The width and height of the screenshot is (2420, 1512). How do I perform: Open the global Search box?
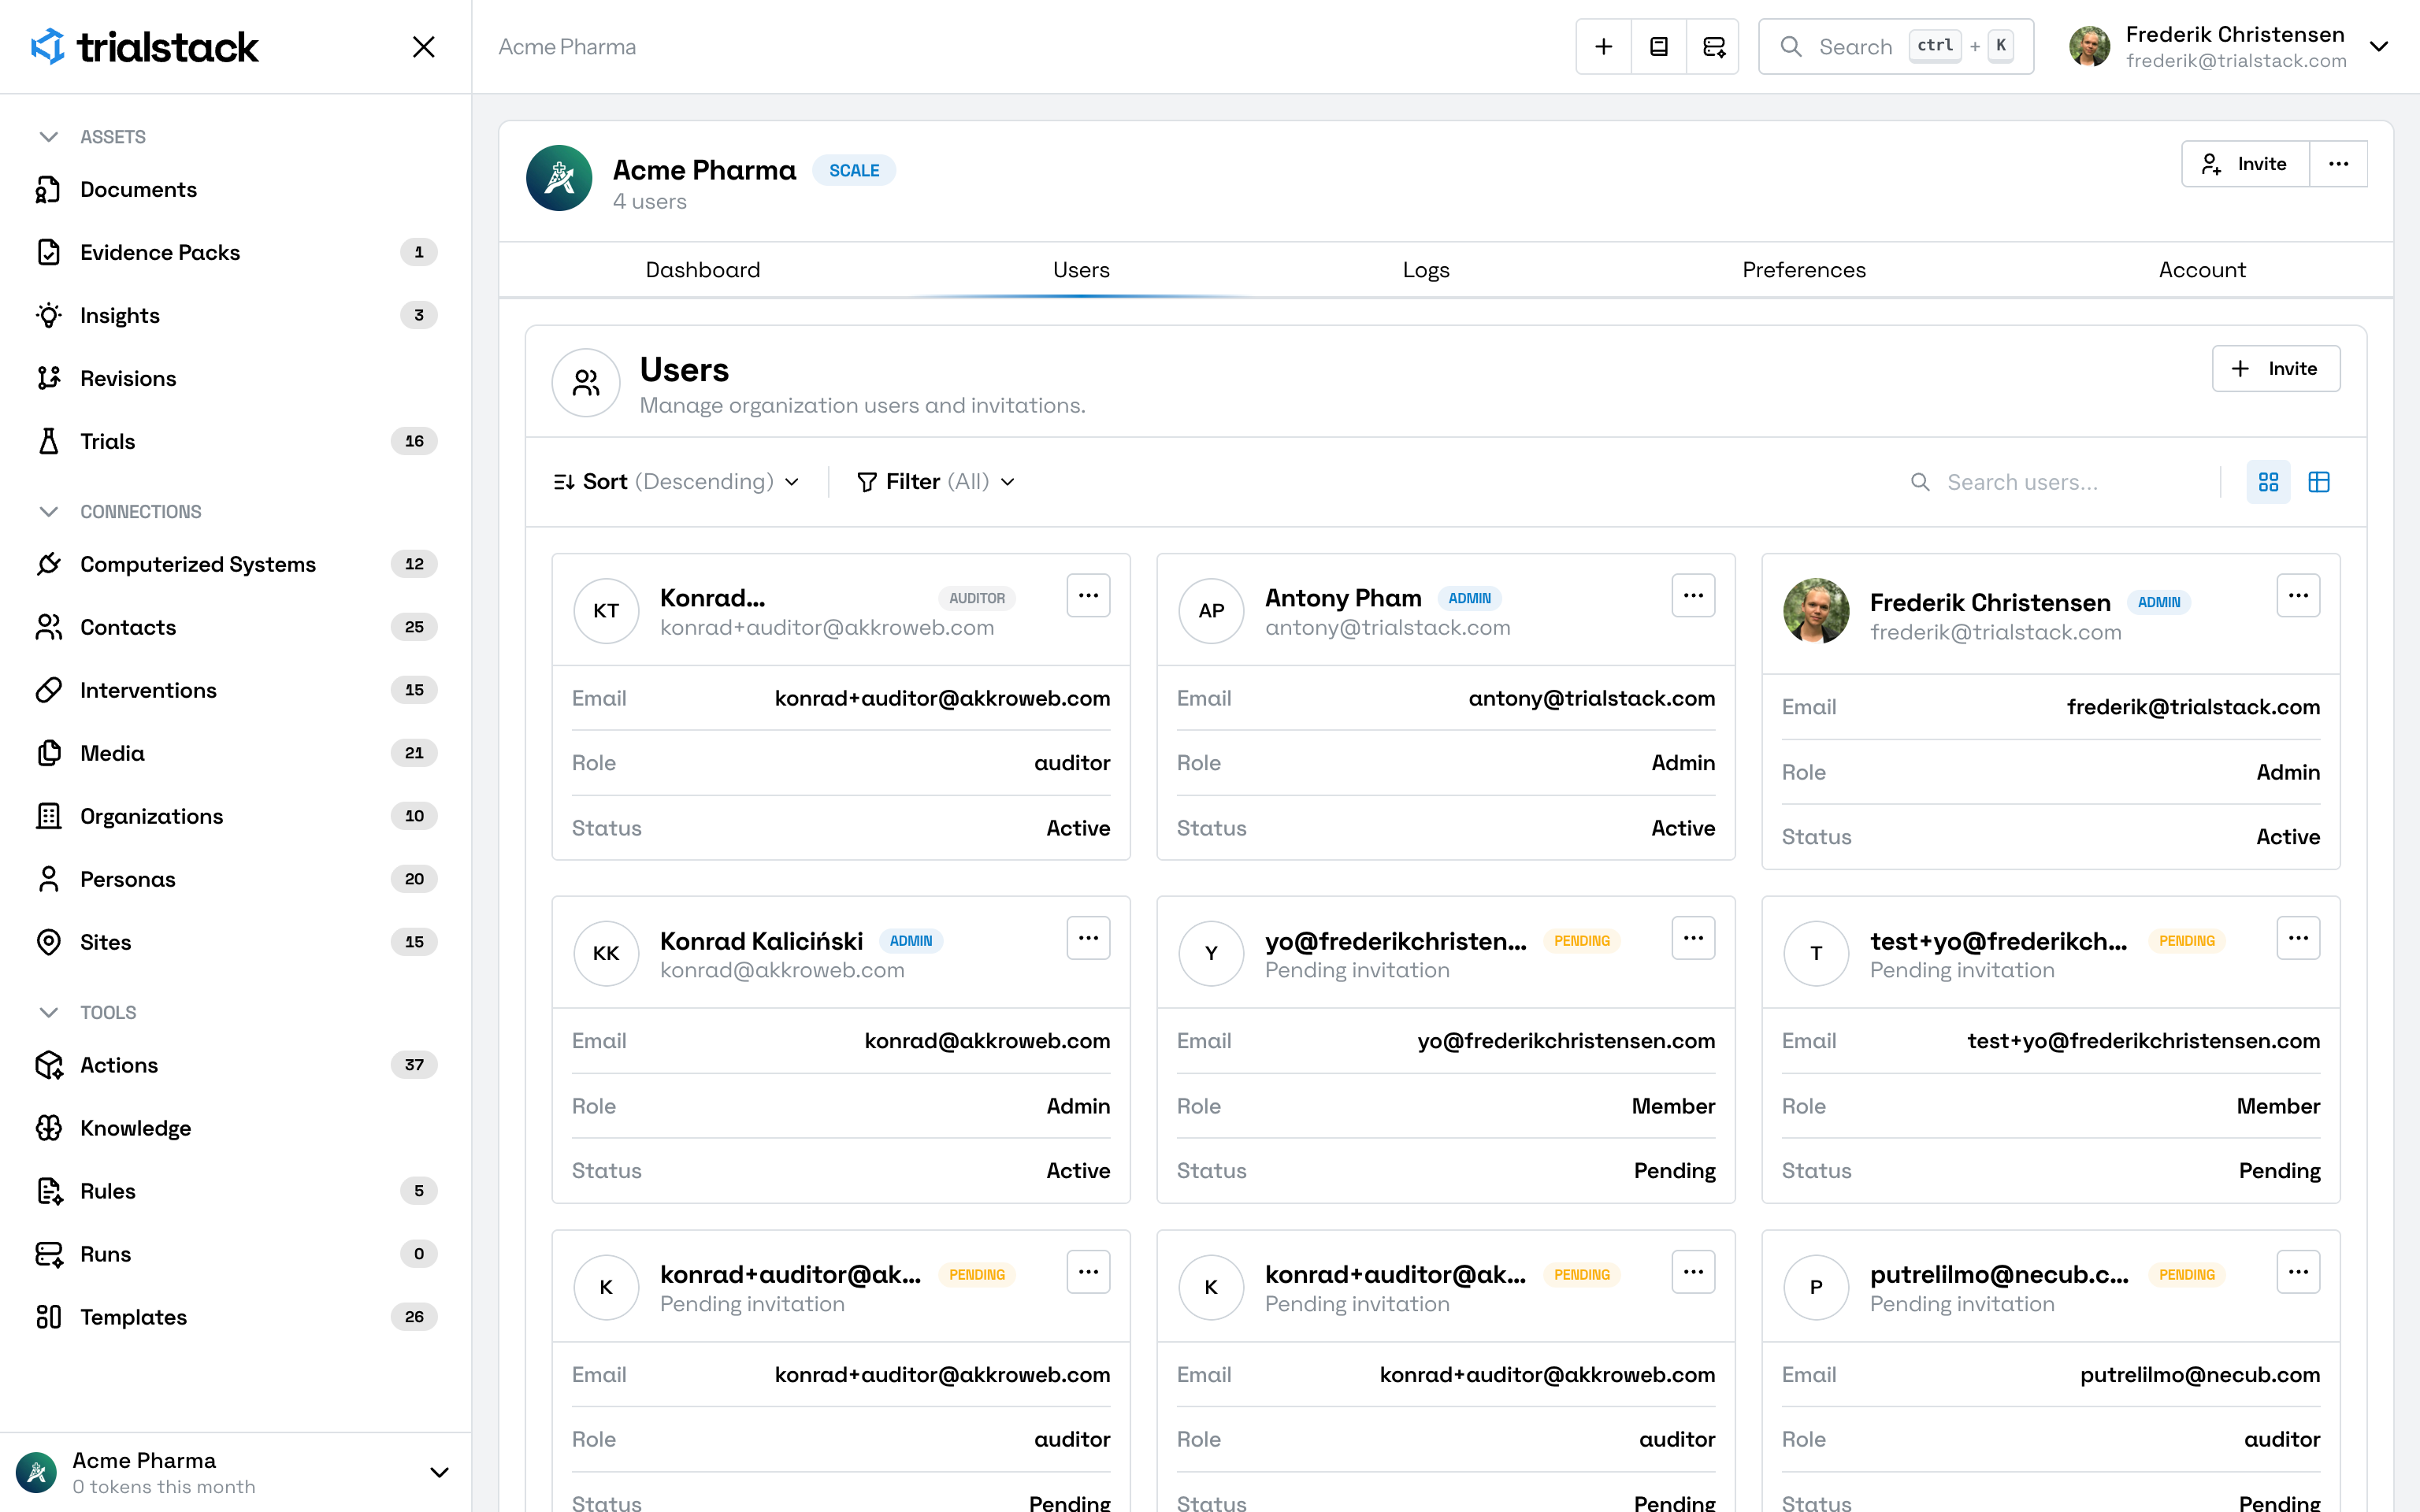1896,47
